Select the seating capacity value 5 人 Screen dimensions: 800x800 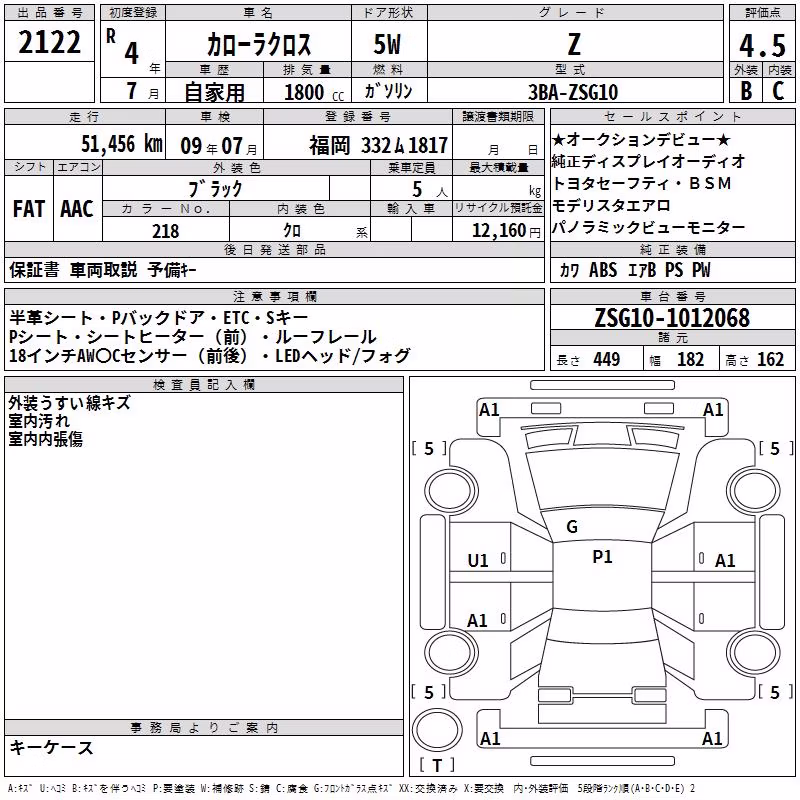[430, 190]
